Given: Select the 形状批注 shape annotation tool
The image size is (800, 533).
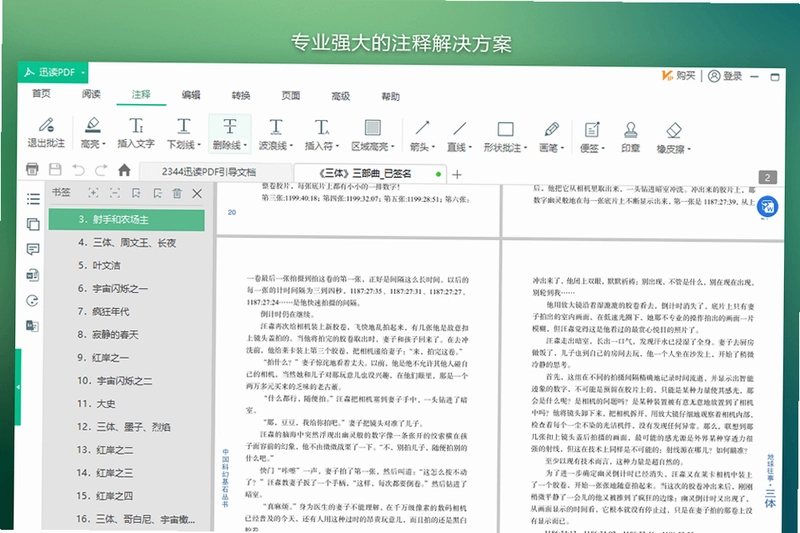Looking at the screenshot, I should click(505, 137).
